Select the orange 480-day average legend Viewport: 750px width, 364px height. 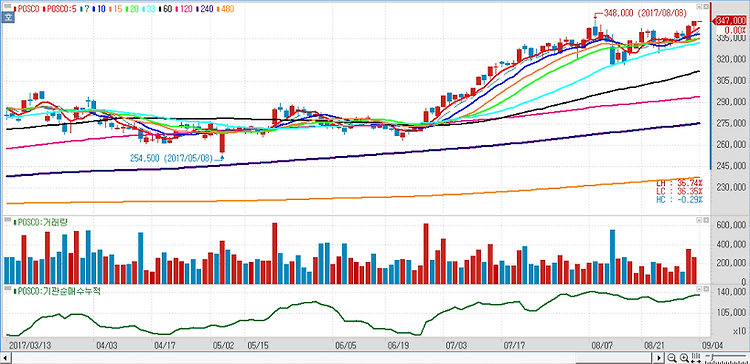225,9
